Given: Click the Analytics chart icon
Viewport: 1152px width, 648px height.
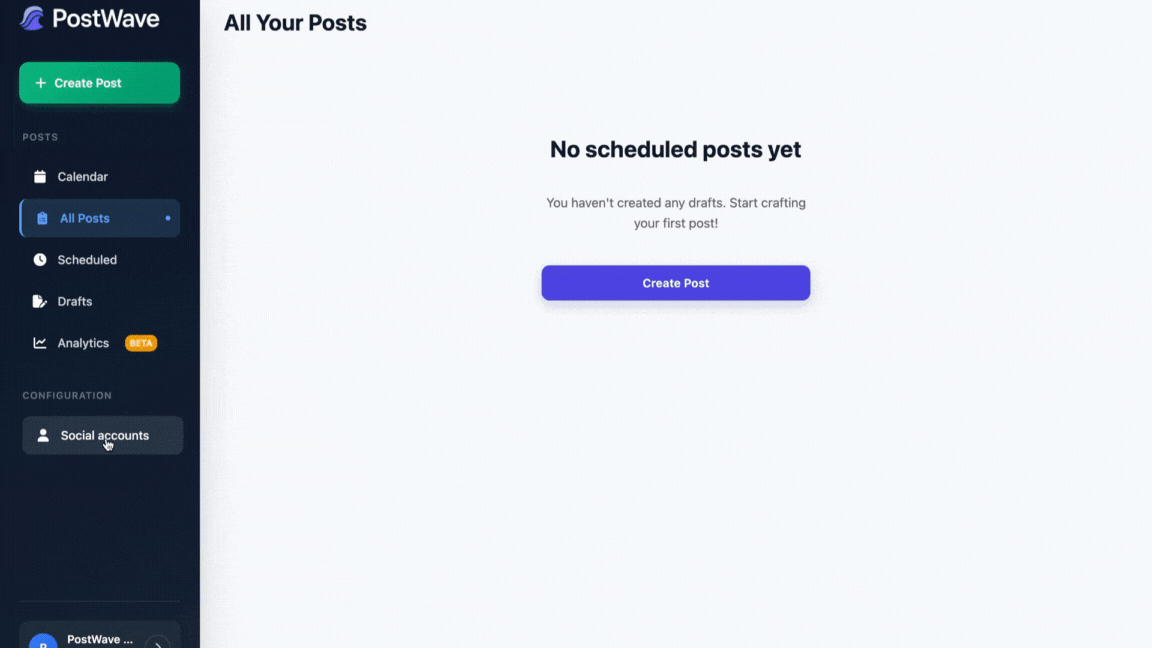Looking at the screenshot, I should pyautogui.click(x=40, y=343).
